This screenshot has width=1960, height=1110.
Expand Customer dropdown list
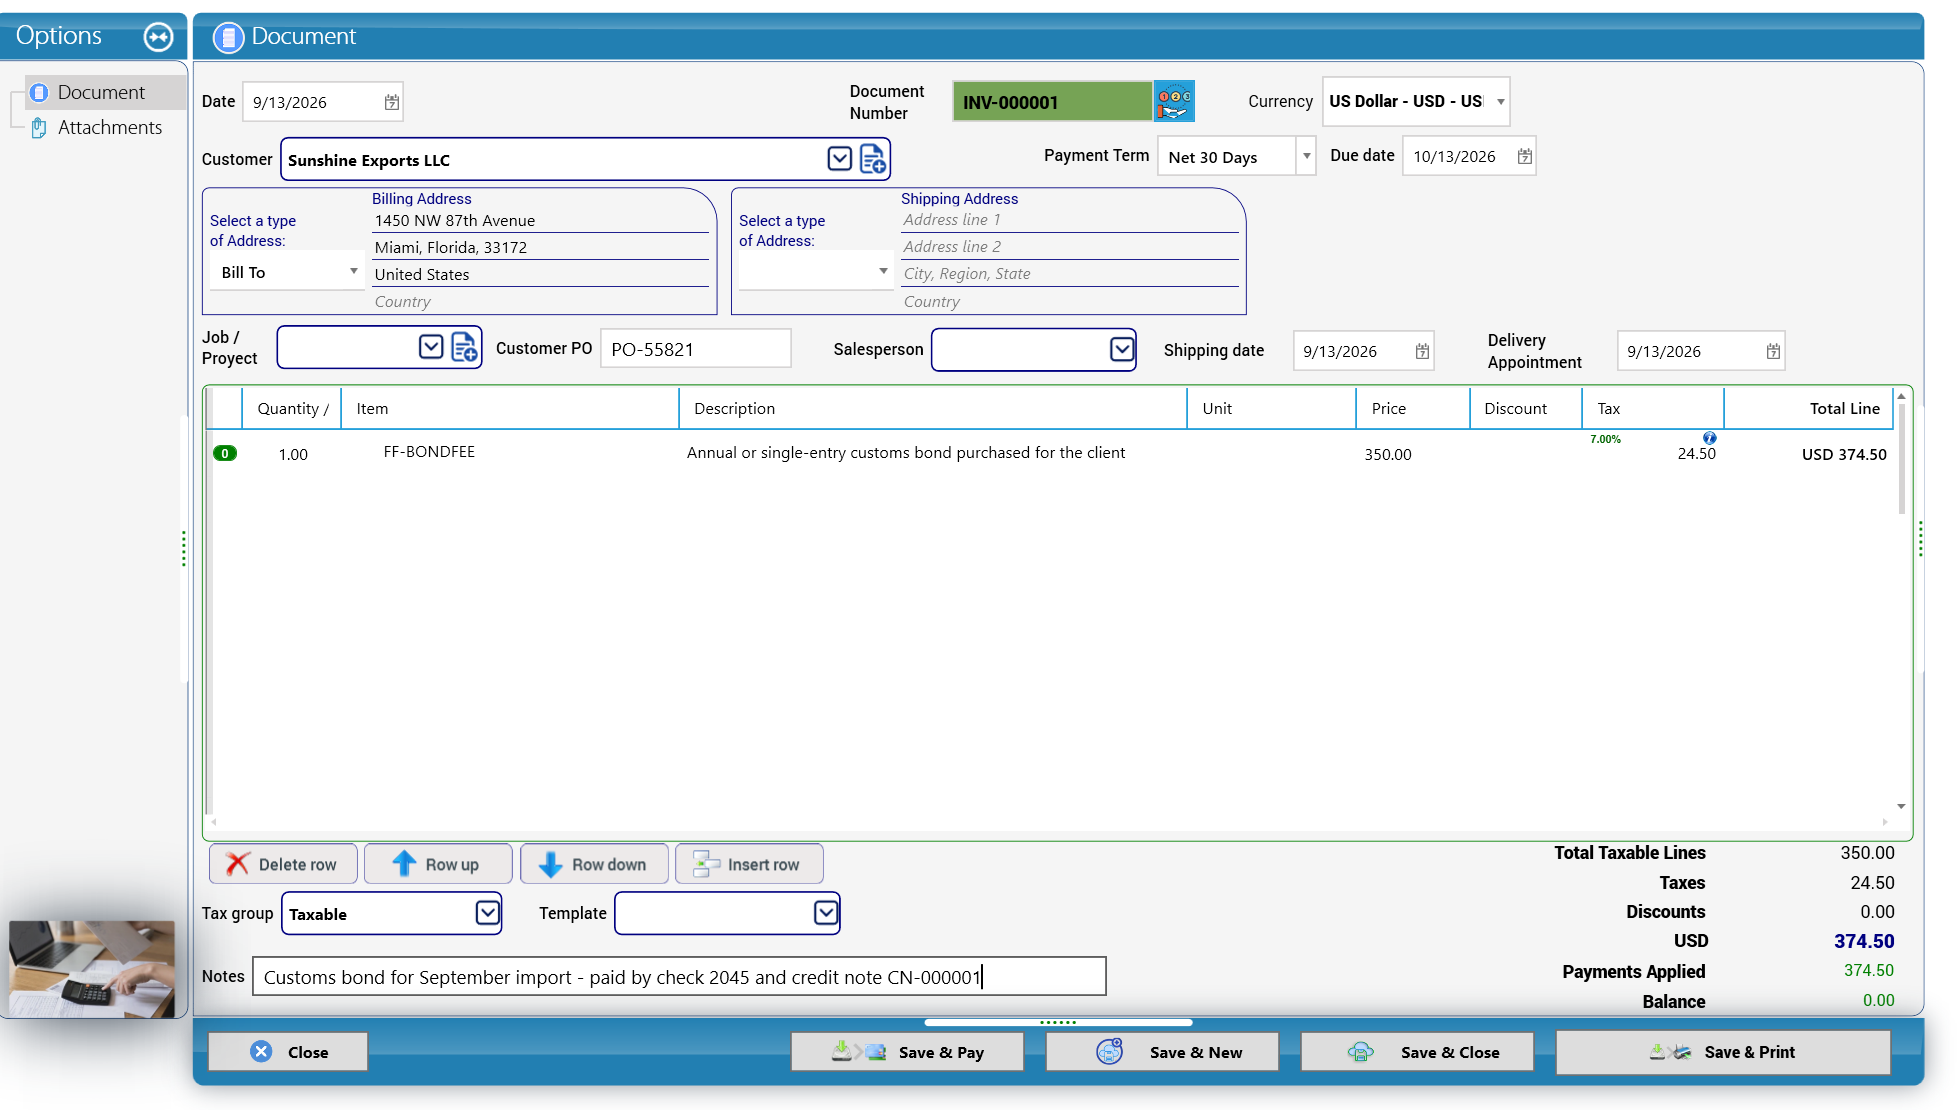click(840, 159)
